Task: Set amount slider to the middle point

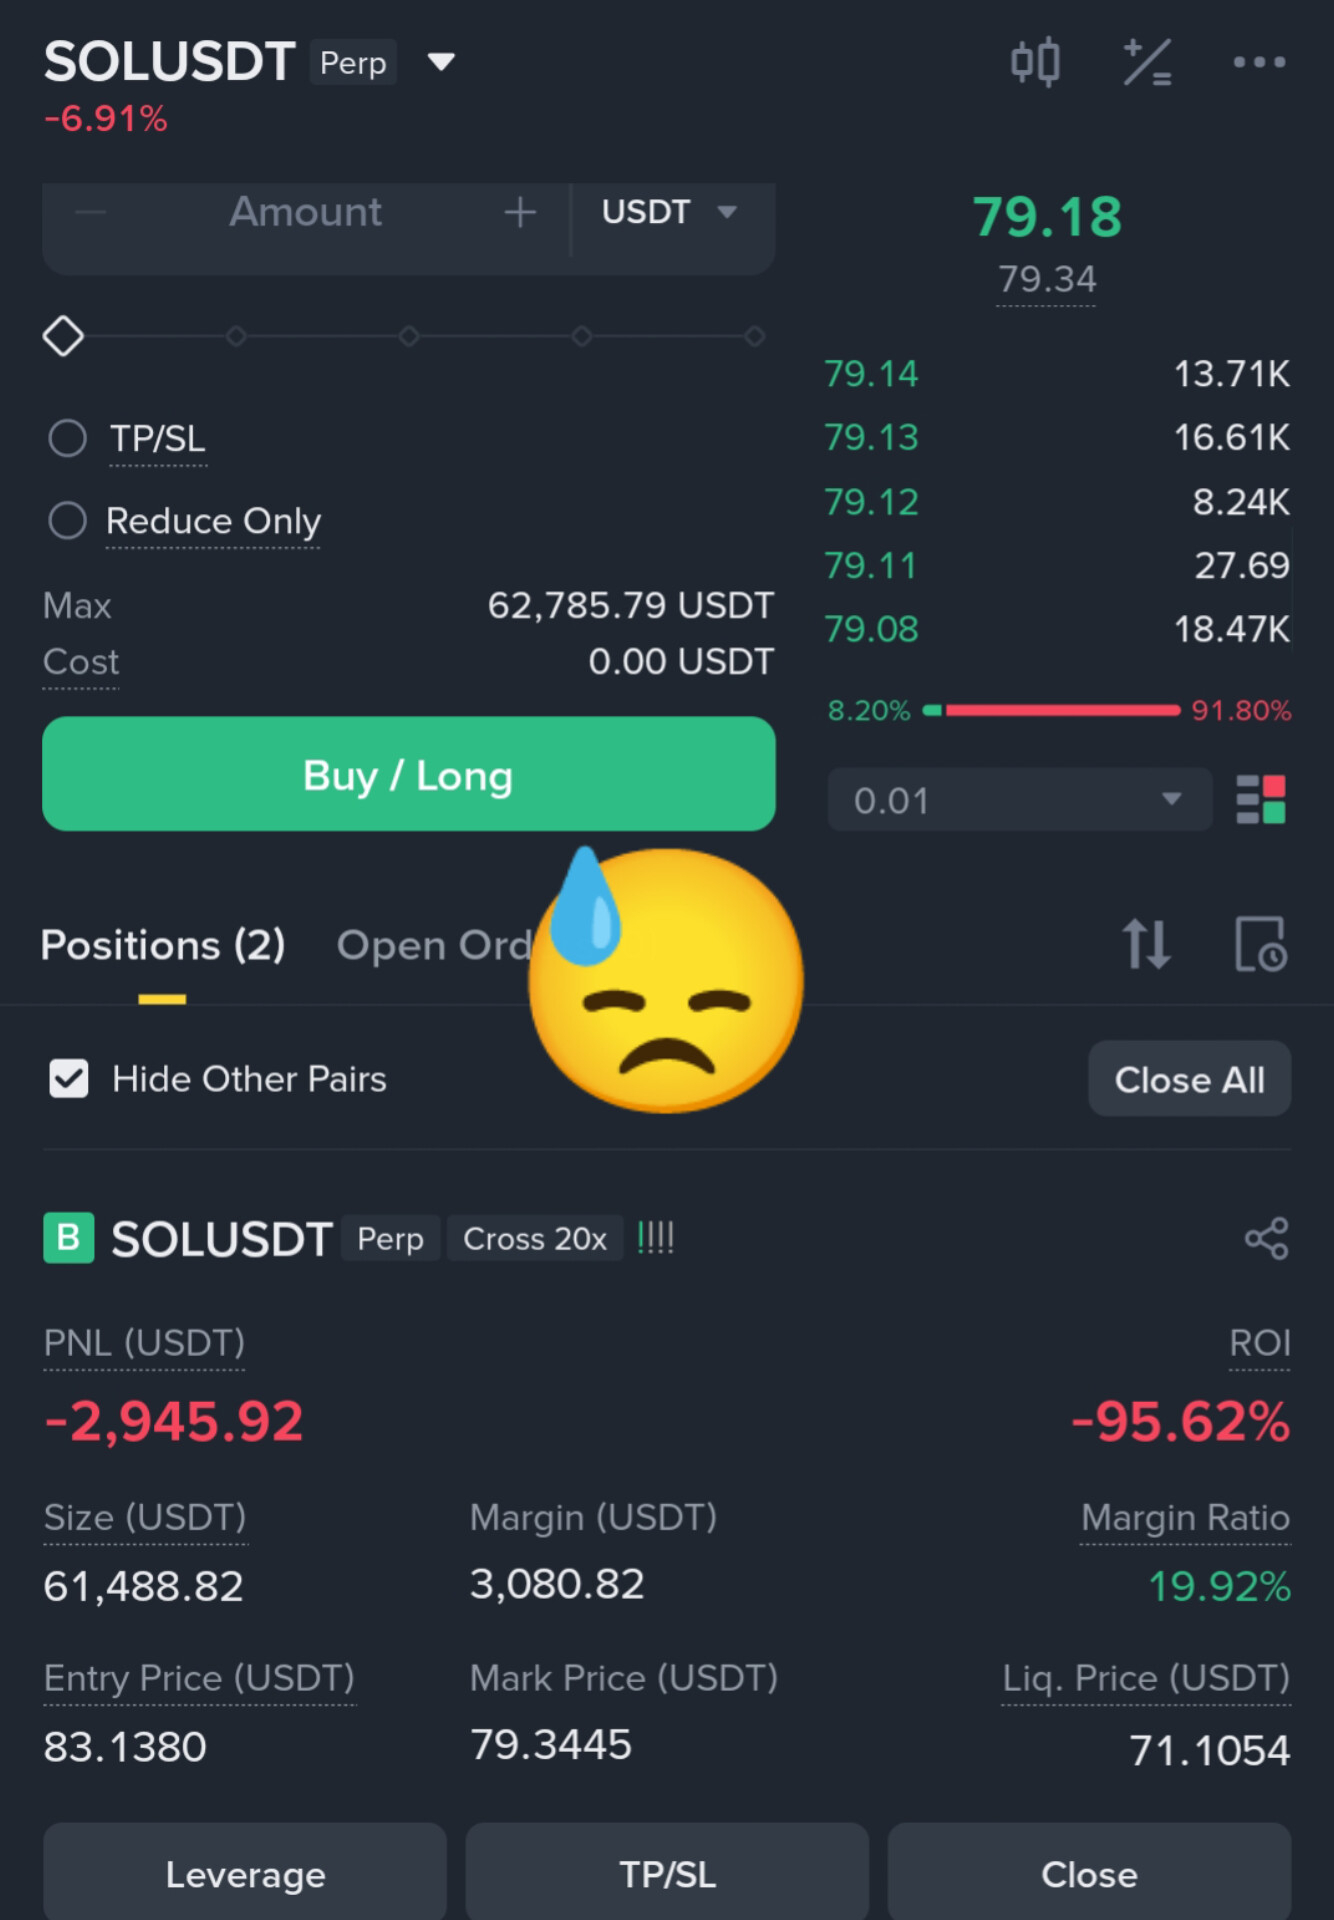Action: tap(409, 336)
